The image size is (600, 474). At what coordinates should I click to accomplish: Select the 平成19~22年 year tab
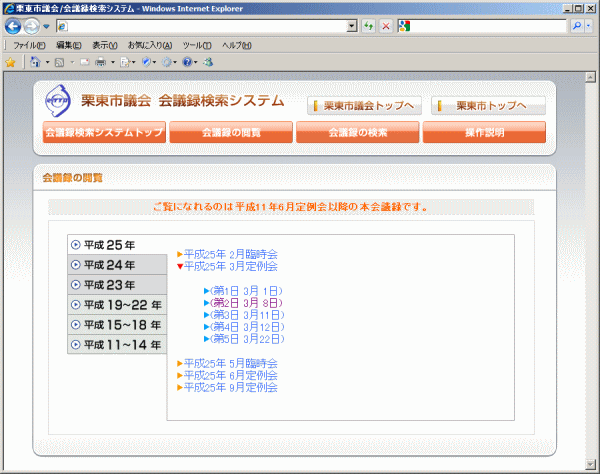point(117,305)
